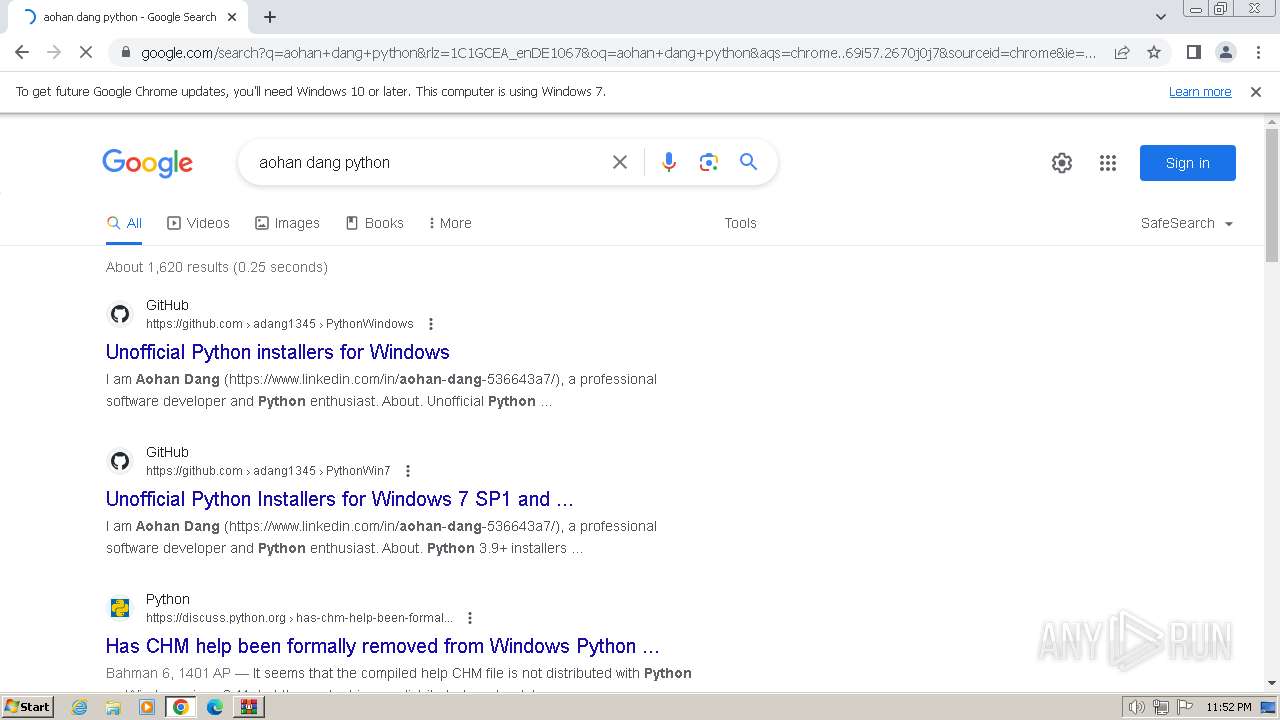Open File Explorer from taskbar
1280x720 pixels.
click(113, 707)
